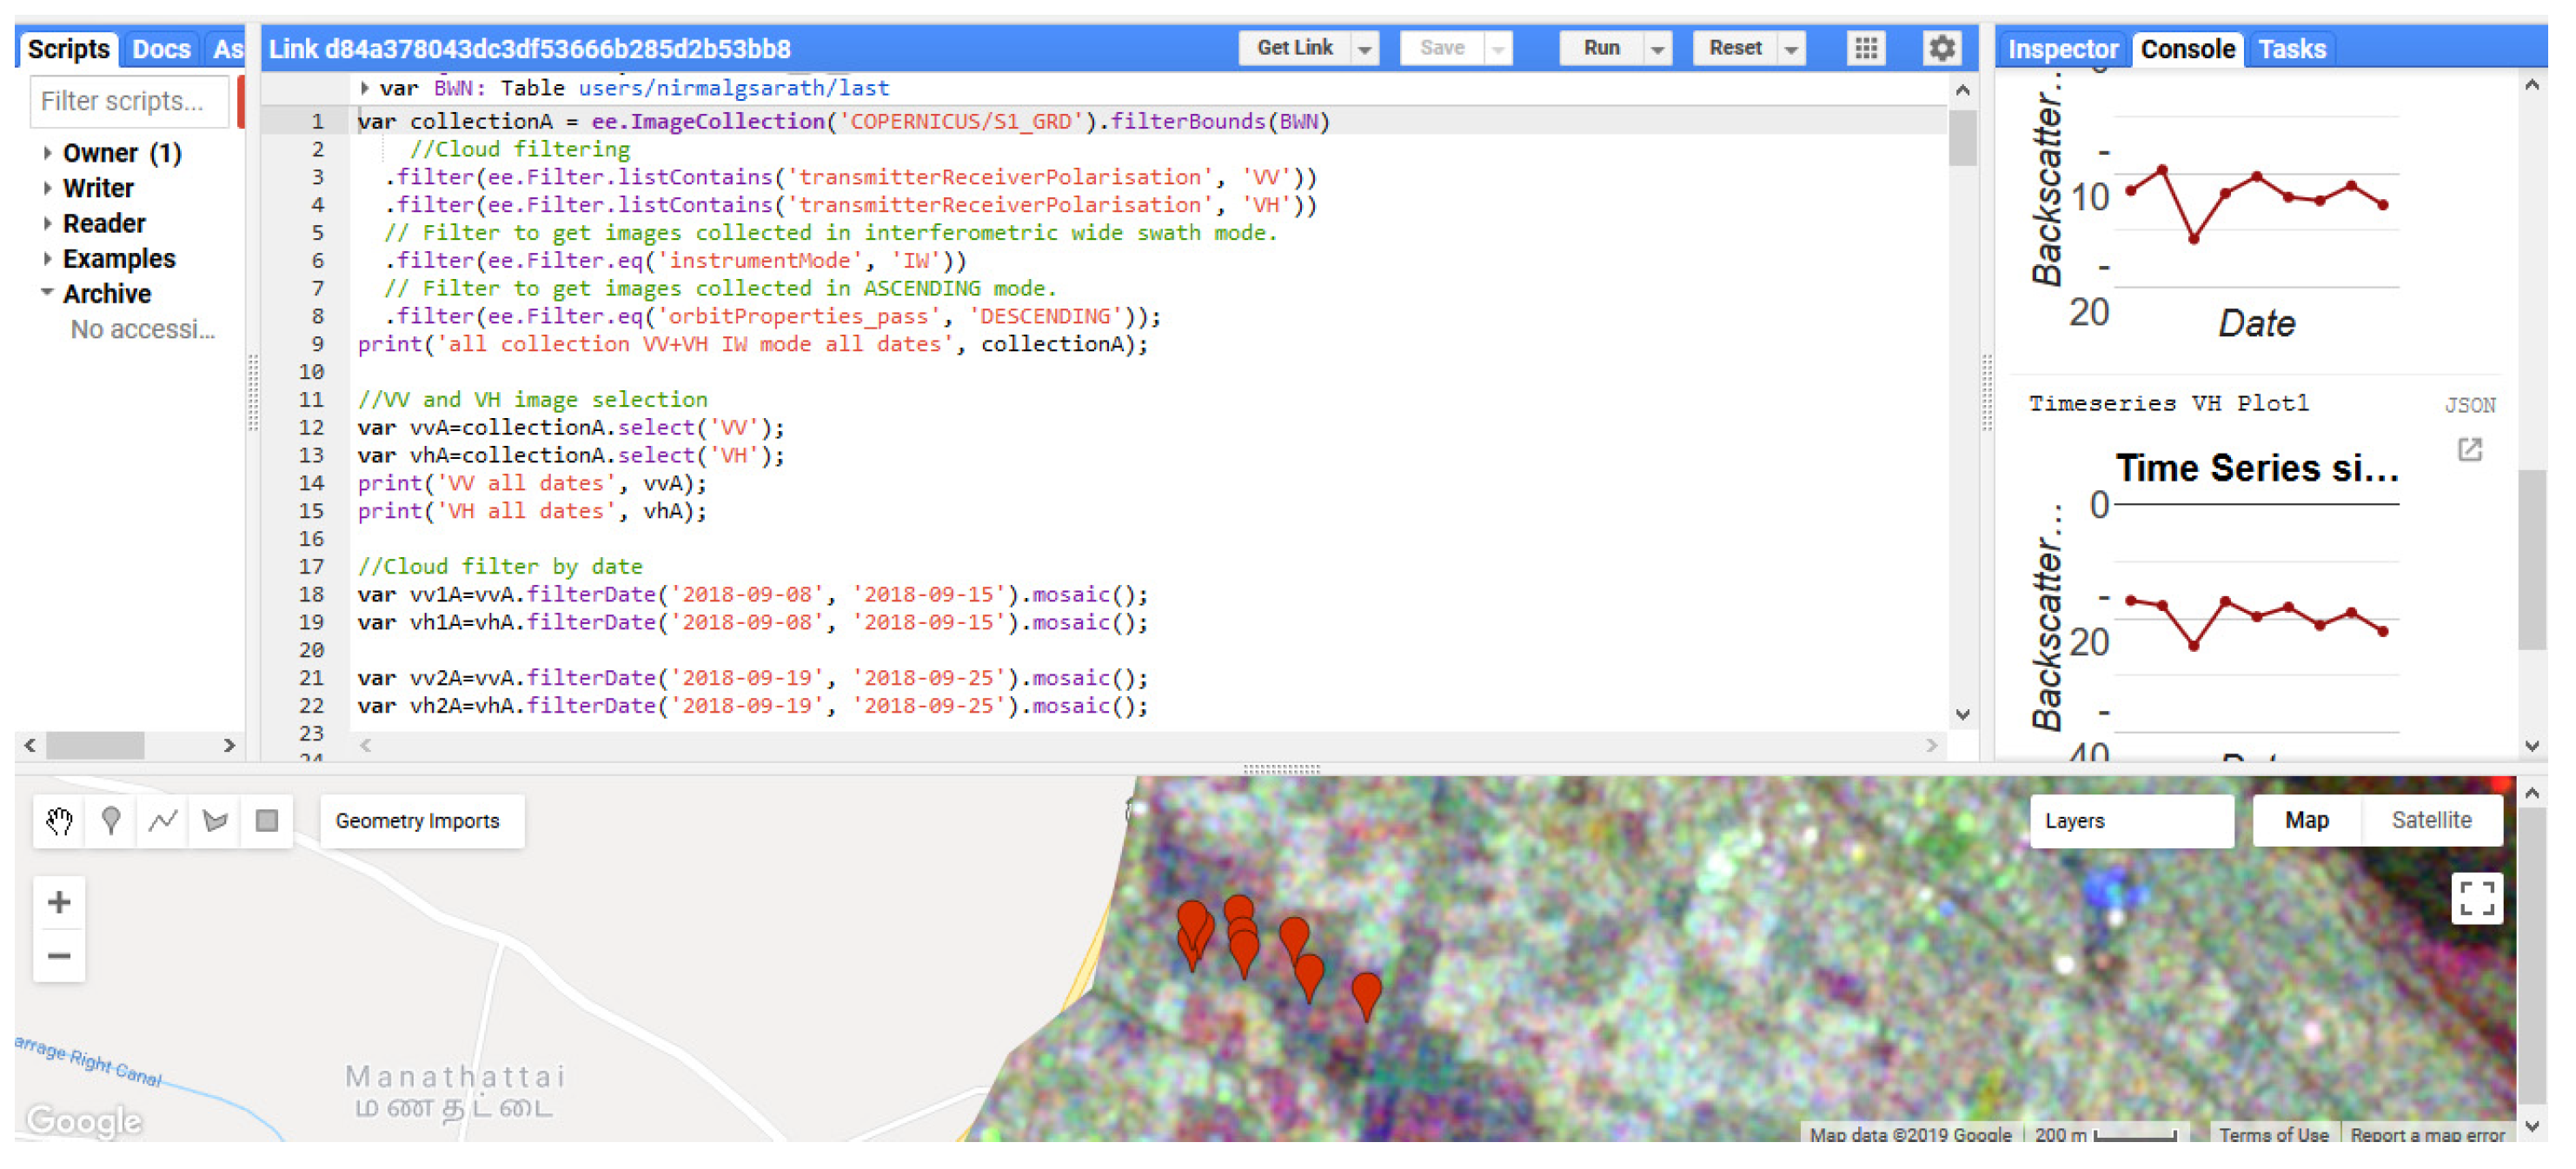Switch map to Satellite view
The width and height of the screenshot is (2576, 1169).
[x=2430, y=820]
